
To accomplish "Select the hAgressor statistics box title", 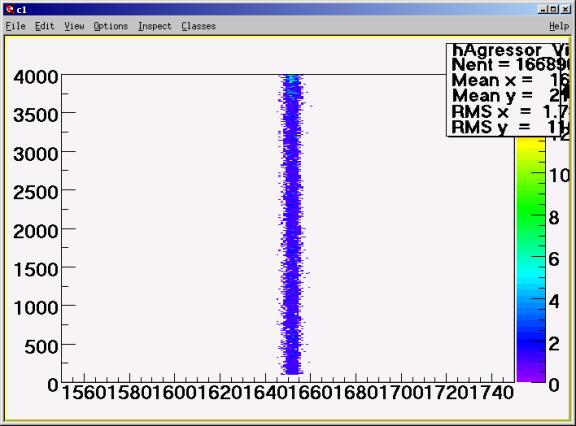I will coord(510,50).
